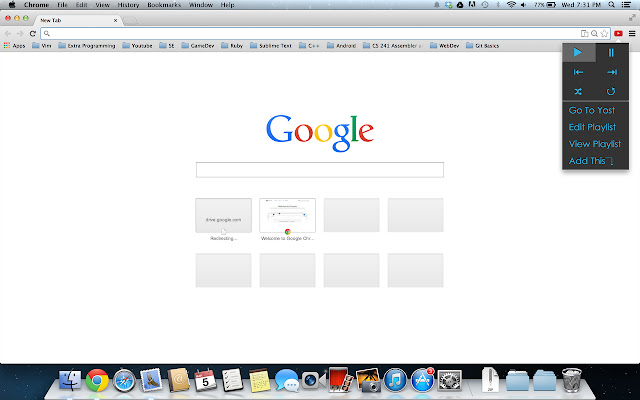This screenshot has width=640, height=400.
Task: Click the Go To Yost link
Action: coord(592,110)
